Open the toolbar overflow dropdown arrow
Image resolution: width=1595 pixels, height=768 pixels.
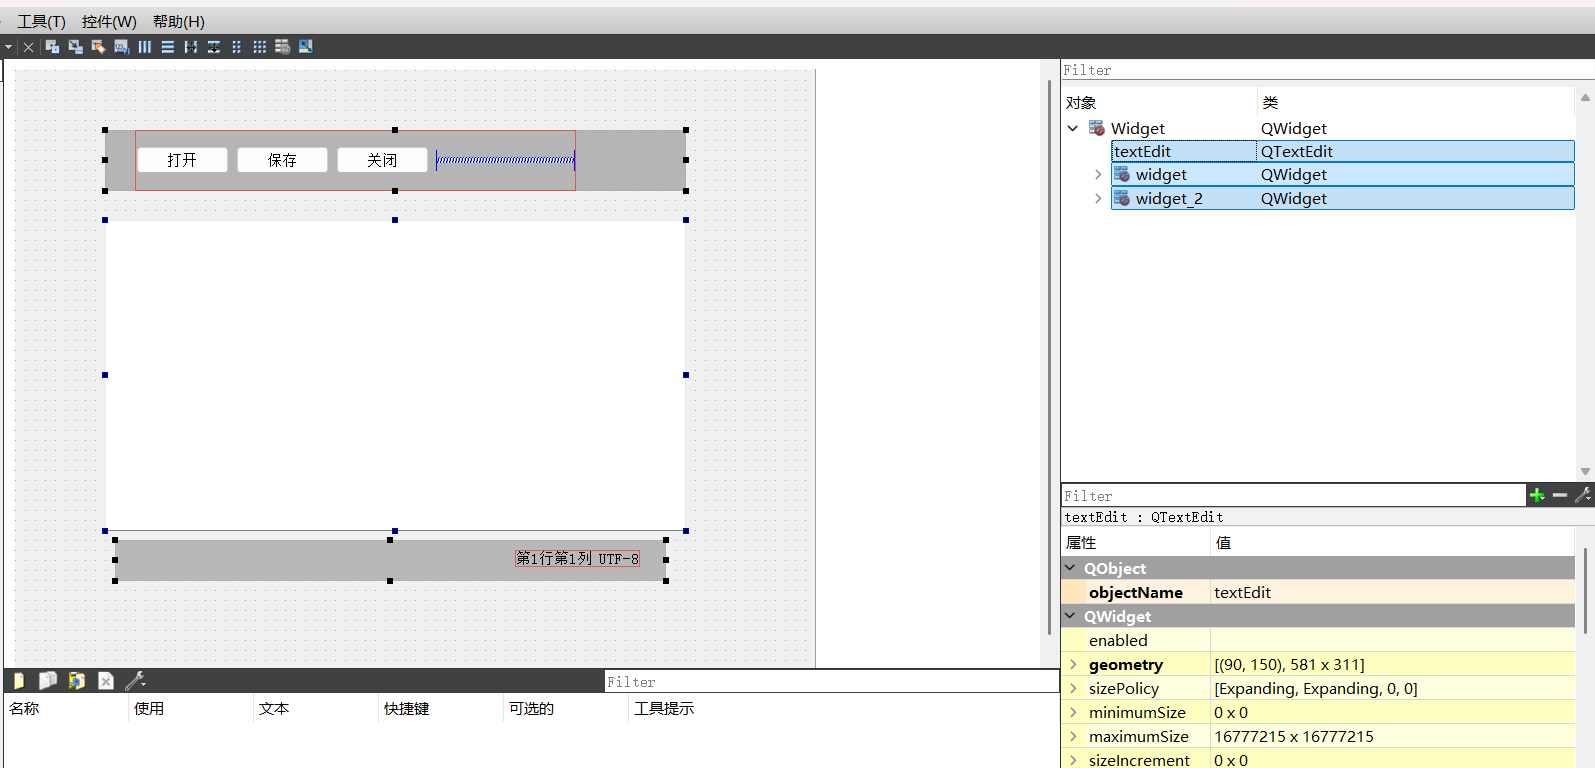[x=8, y=46]
